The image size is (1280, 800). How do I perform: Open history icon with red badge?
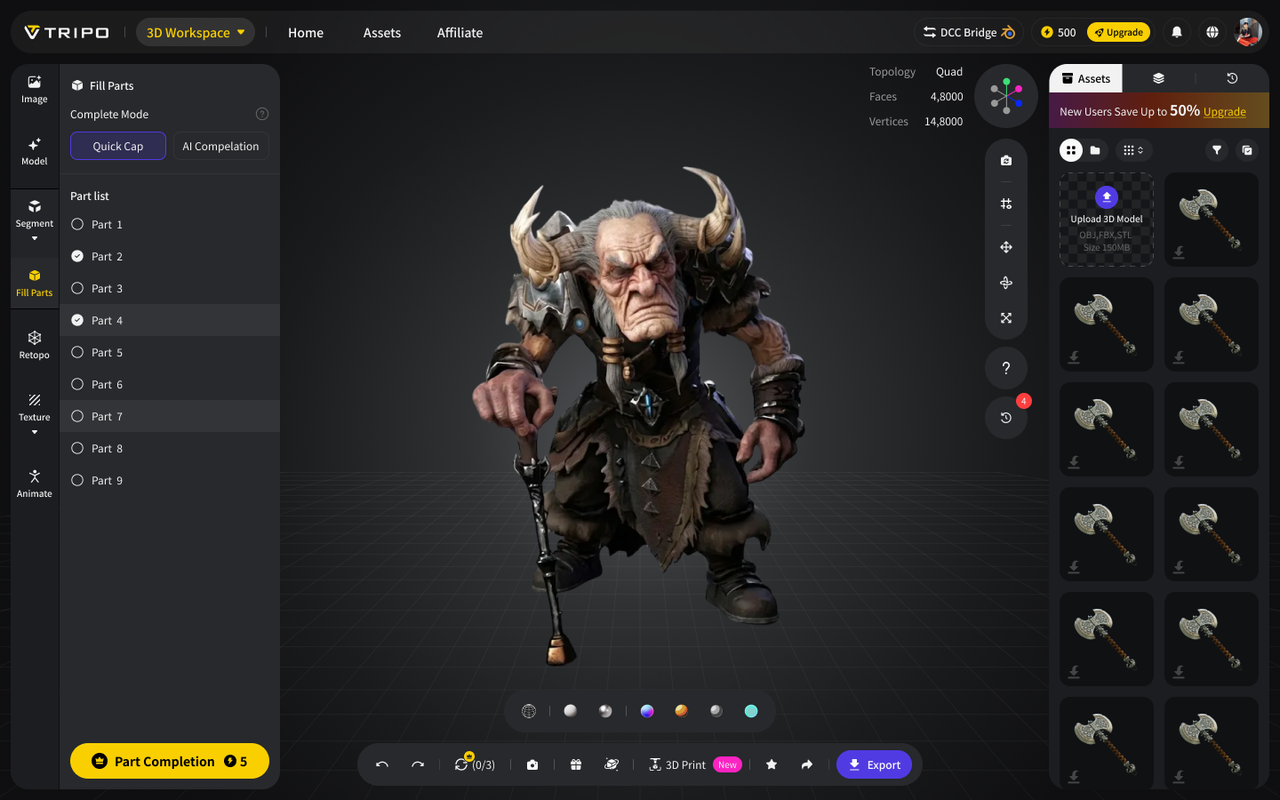tap(1006, 418)
